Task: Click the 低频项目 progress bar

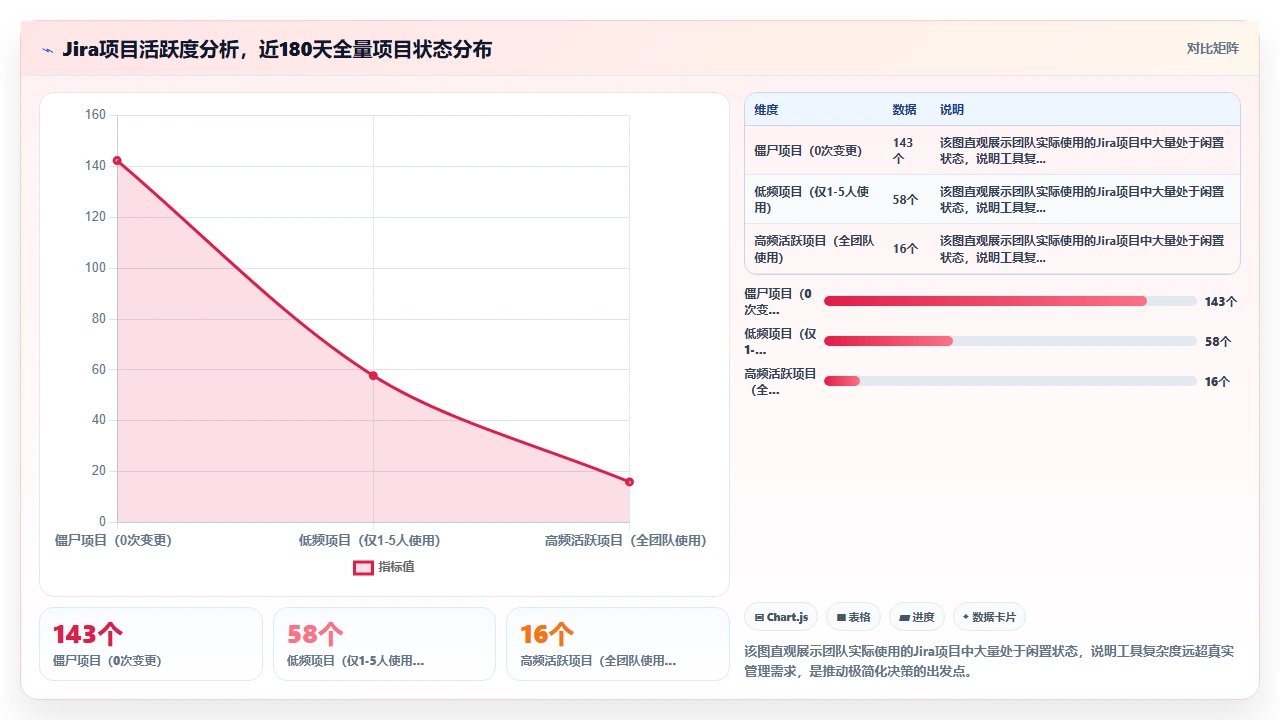Action: pyautogui.click(x=1010, y=341)
